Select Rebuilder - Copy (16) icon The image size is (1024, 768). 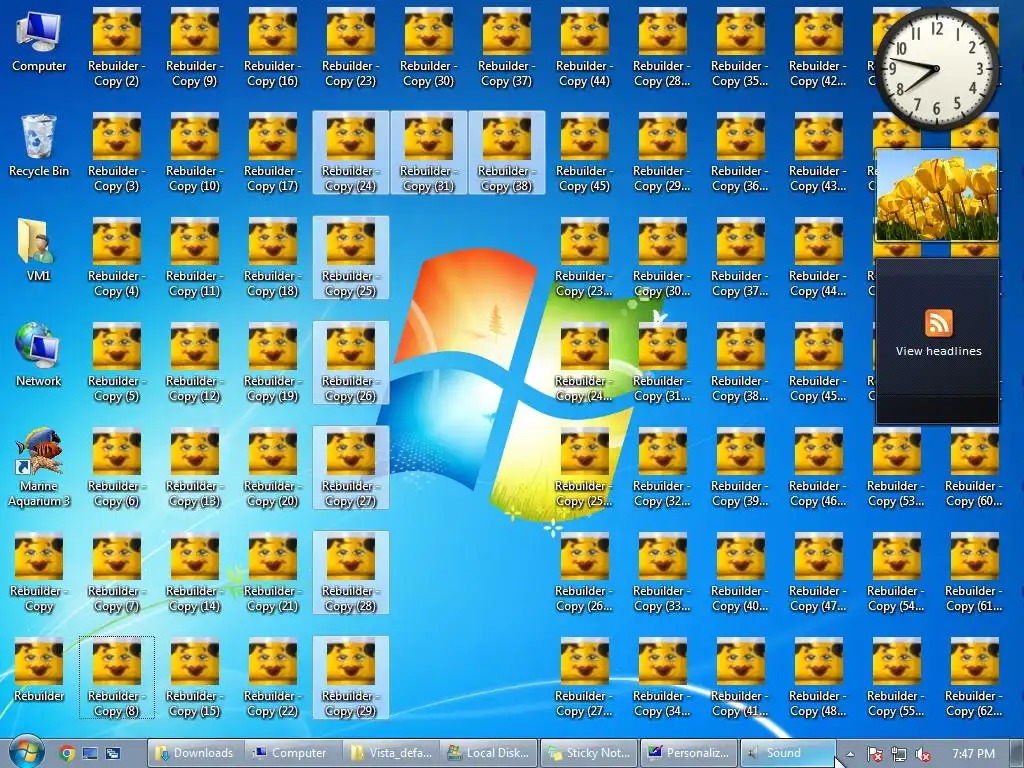[272, 48]
